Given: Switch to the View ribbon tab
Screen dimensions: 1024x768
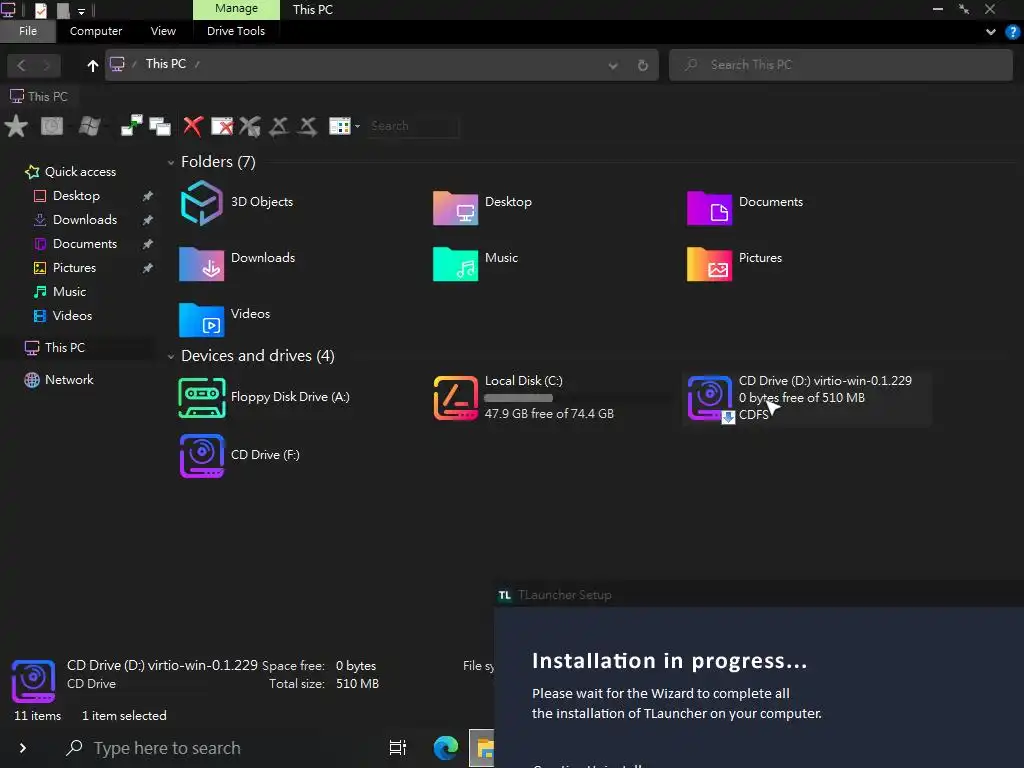Looking at the screenshot, I should [163, 31].
